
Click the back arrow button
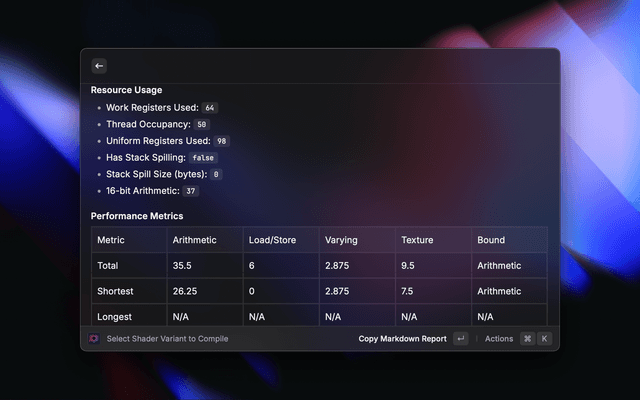(99, 66)
